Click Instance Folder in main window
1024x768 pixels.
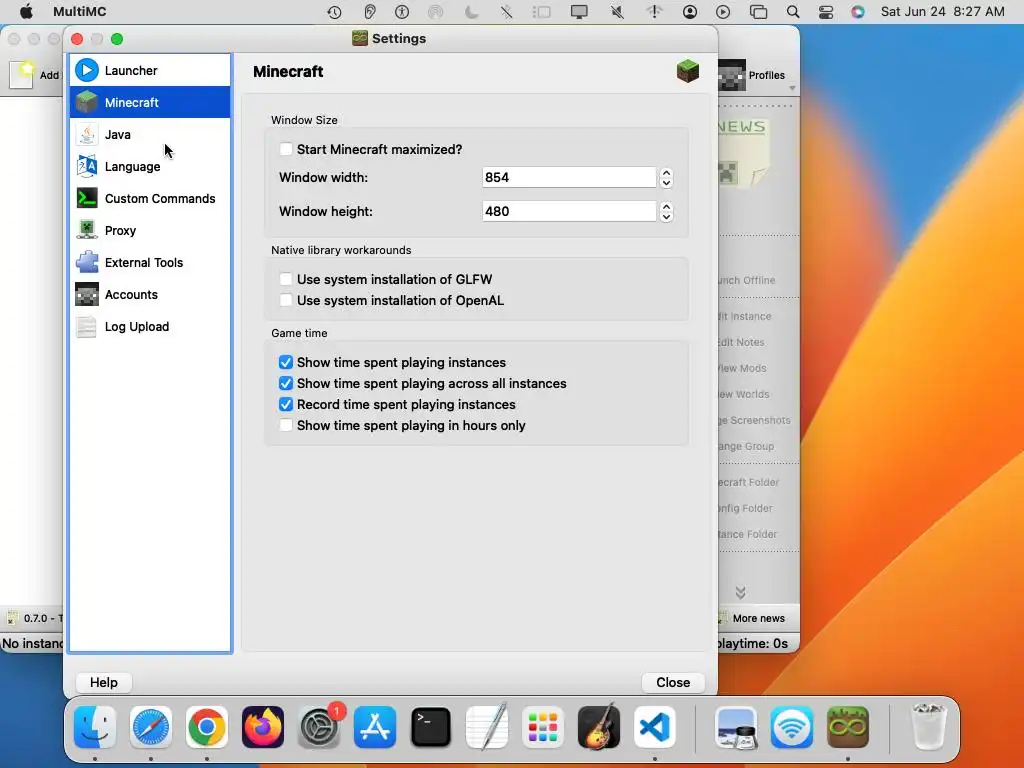pyautogui.click(x=747, y=534)
